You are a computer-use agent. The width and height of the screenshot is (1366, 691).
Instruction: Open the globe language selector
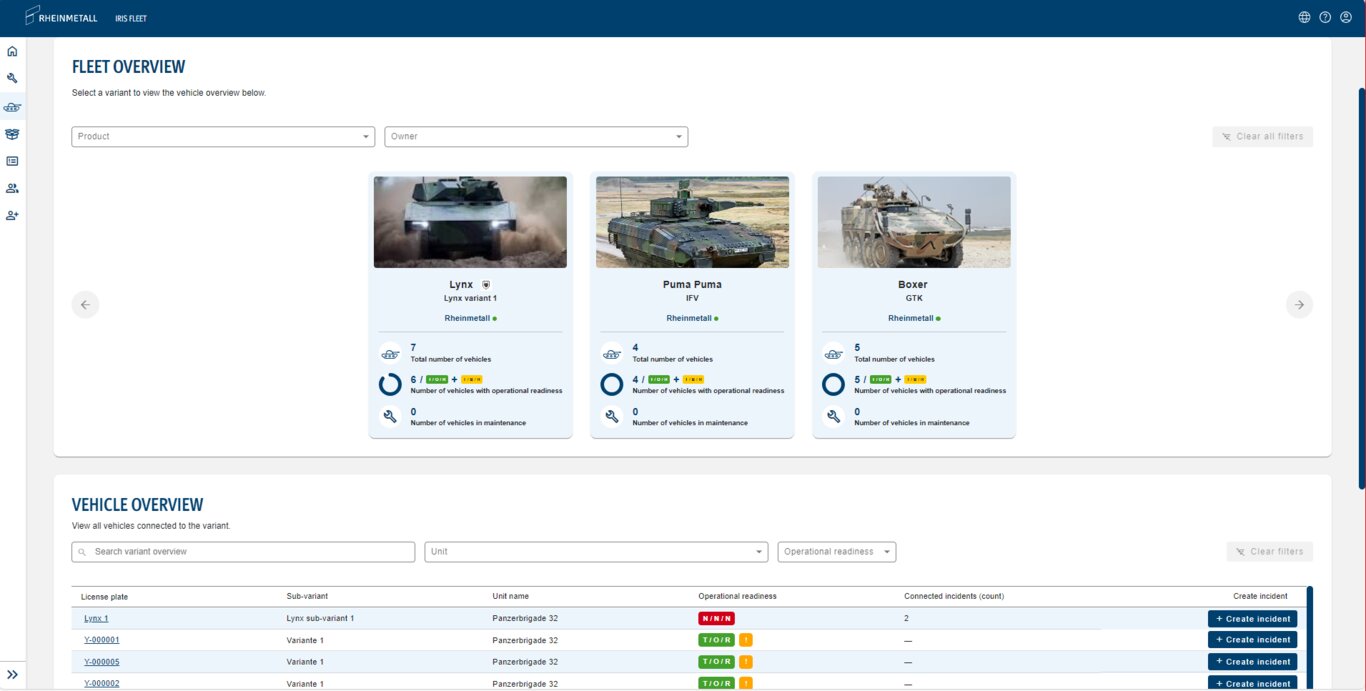1304,17
